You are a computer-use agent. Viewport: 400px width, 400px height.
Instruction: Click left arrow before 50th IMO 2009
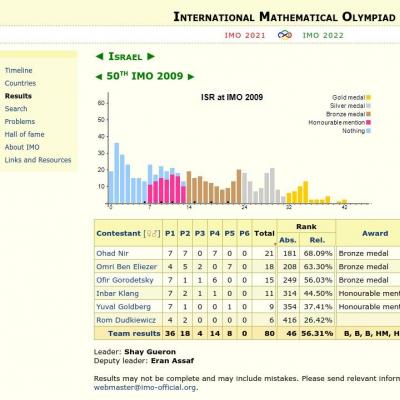click(x=99, y=77)
